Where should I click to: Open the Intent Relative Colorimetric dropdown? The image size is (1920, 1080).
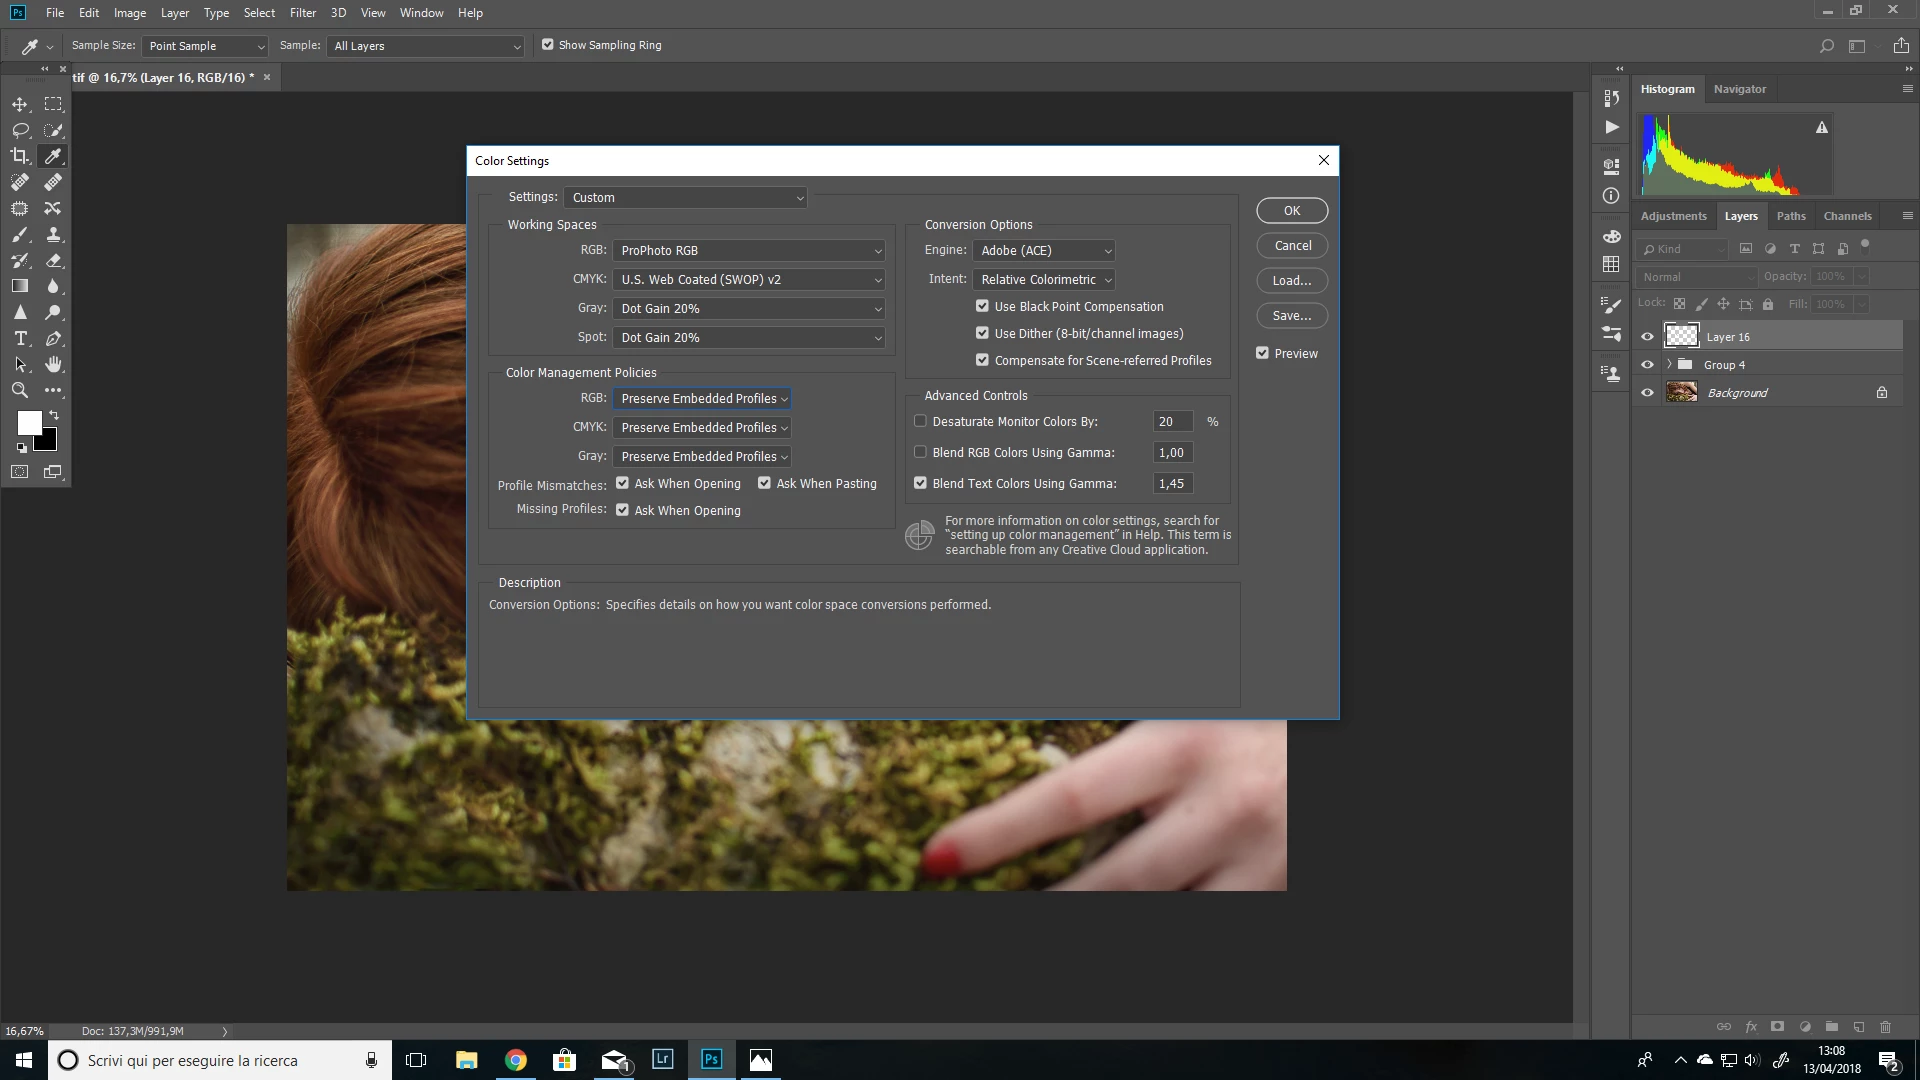point(1044,280)
